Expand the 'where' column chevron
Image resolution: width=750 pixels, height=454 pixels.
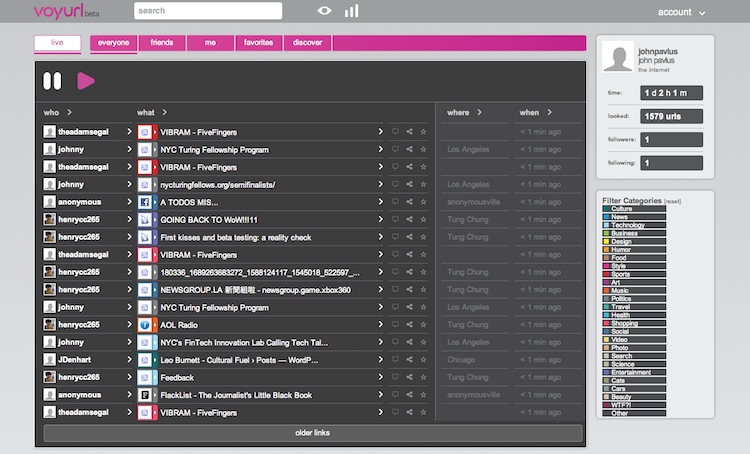pyautogui.click(x=479, y=112)
